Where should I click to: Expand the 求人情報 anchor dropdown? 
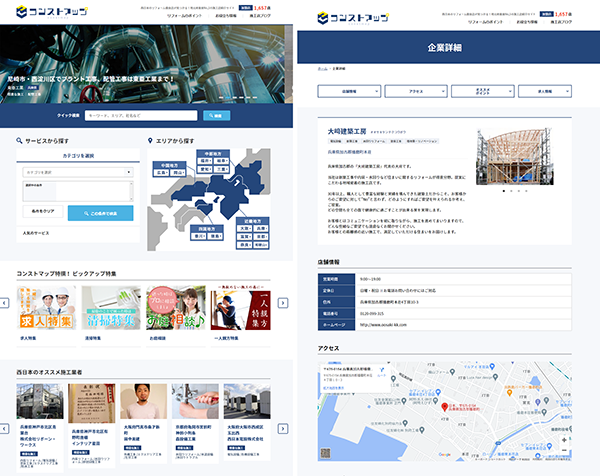click(x=550, y=90)
